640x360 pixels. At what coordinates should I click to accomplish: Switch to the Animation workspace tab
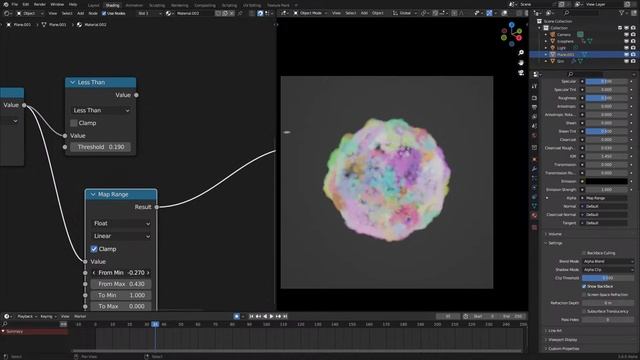tap(134, 5)
